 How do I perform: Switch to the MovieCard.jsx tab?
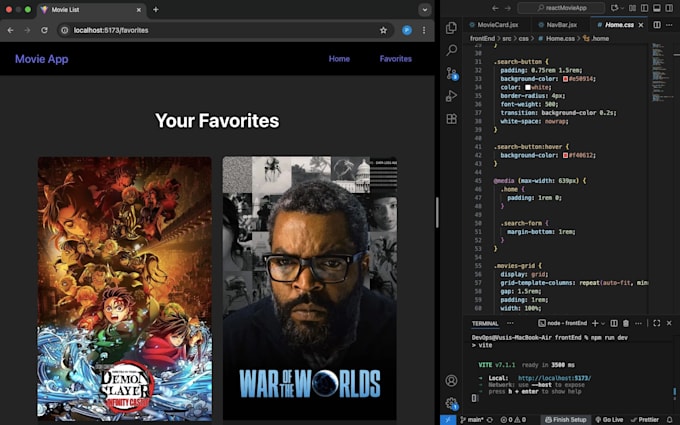[x=497, y=25]
